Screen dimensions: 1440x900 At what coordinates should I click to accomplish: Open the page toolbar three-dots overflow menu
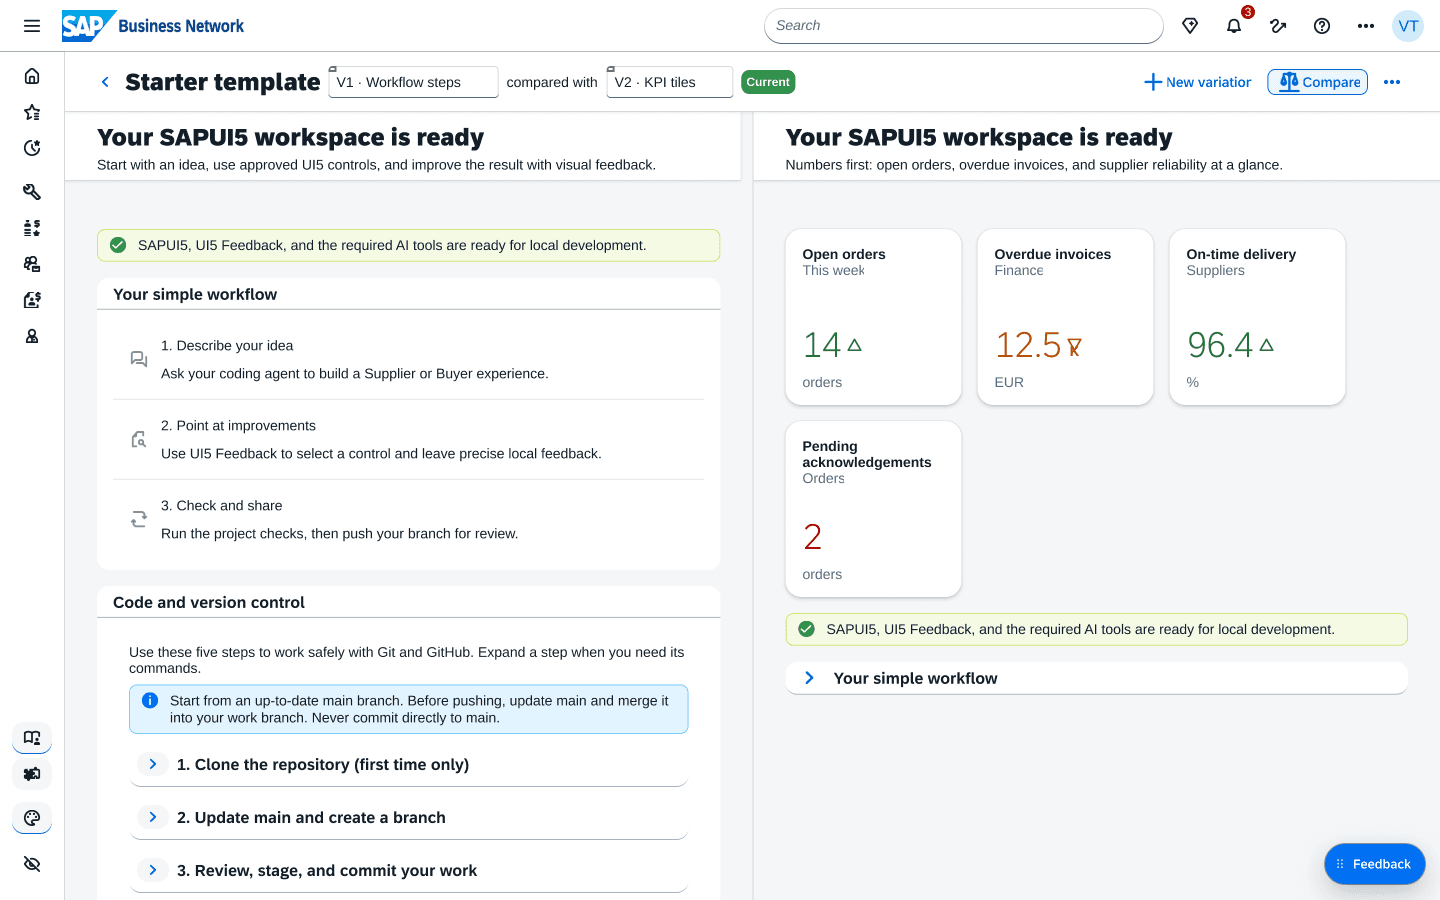1392,82
